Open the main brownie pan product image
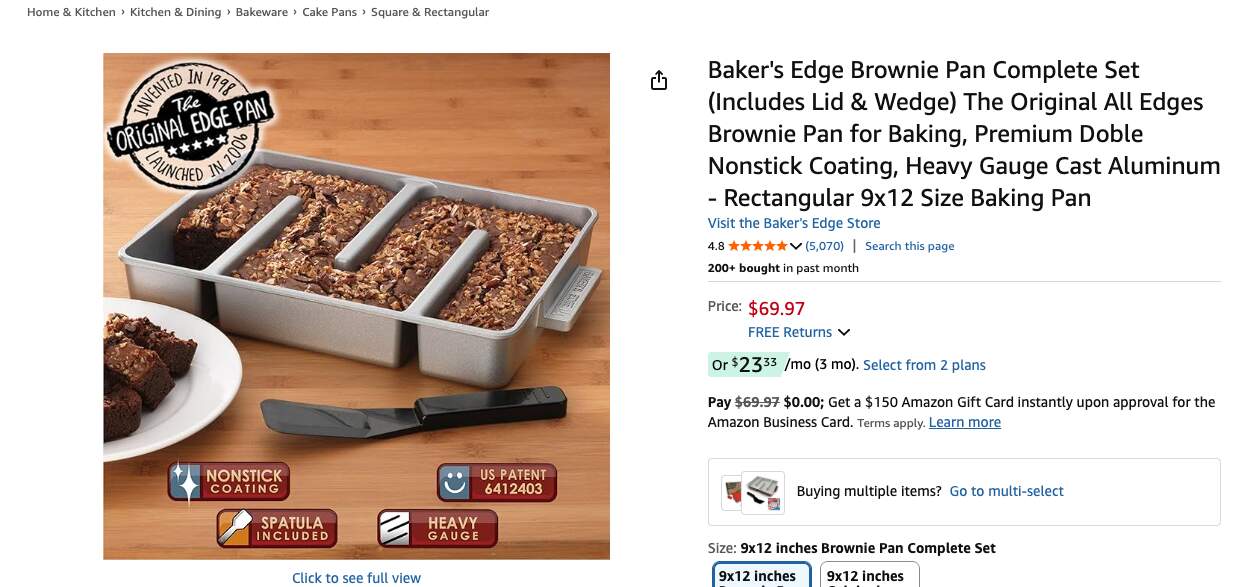The image size is (1242, 587). (x=356, y=306)
